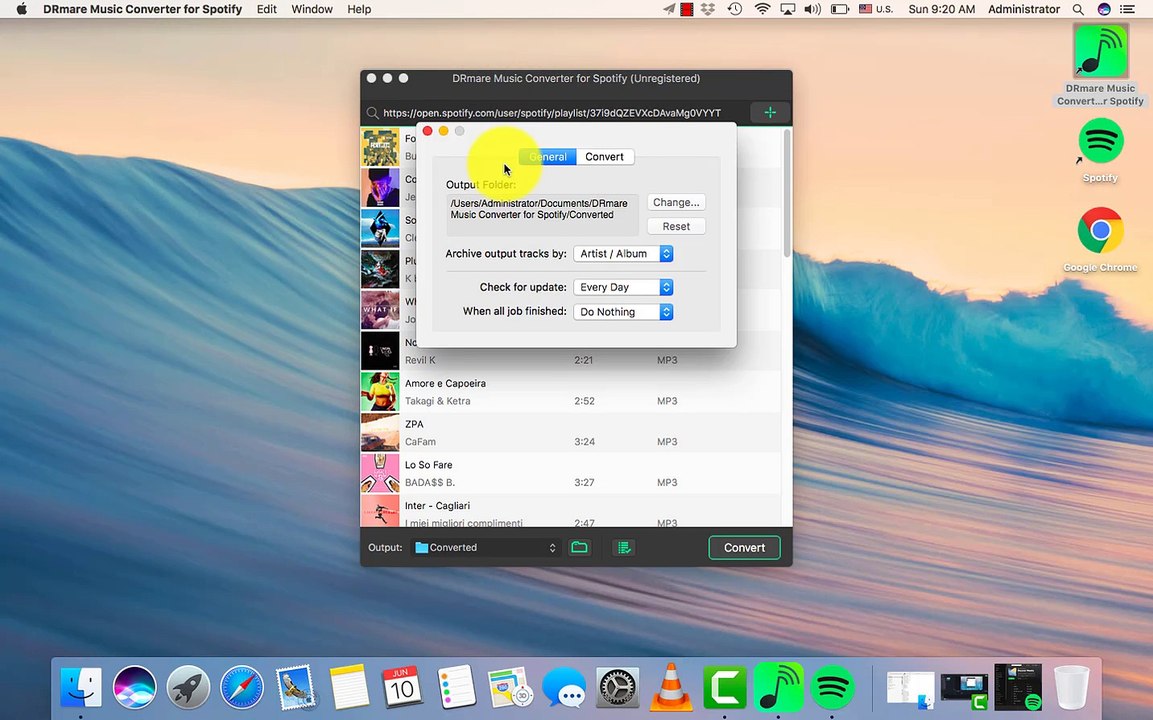Click MP3 format in Lo So Fare row
This screenshot has height=720, width=1153.
coord(667,482)
